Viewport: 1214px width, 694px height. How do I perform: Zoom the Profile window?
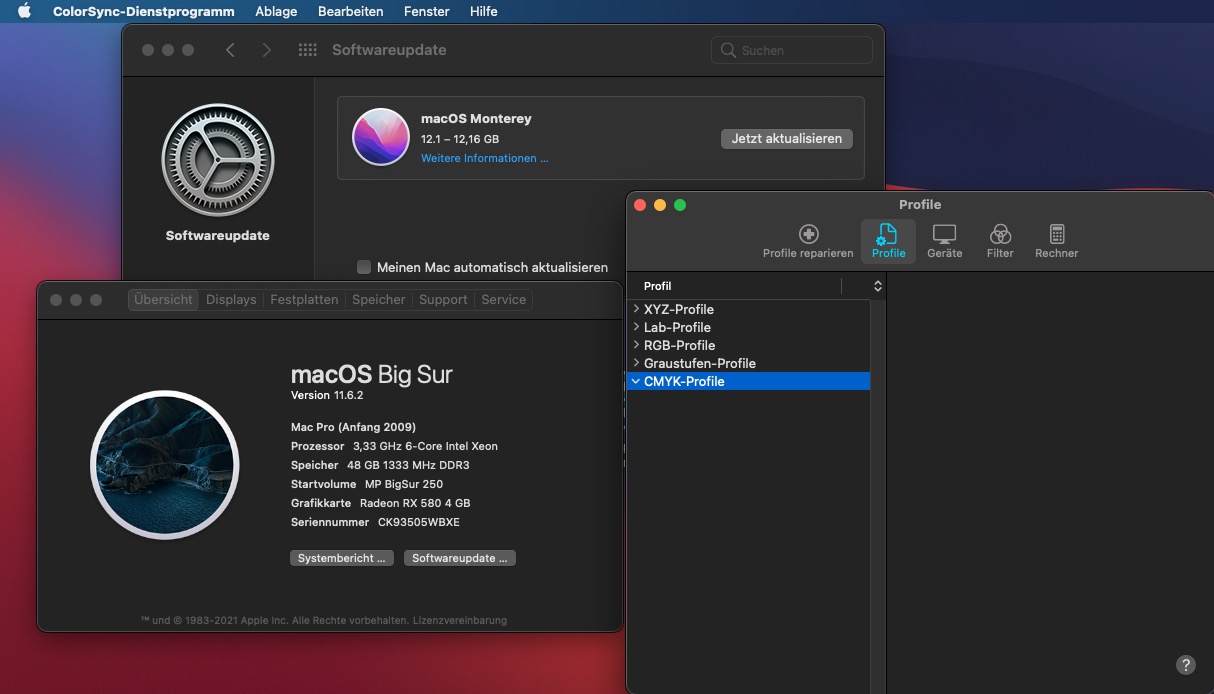680,205
